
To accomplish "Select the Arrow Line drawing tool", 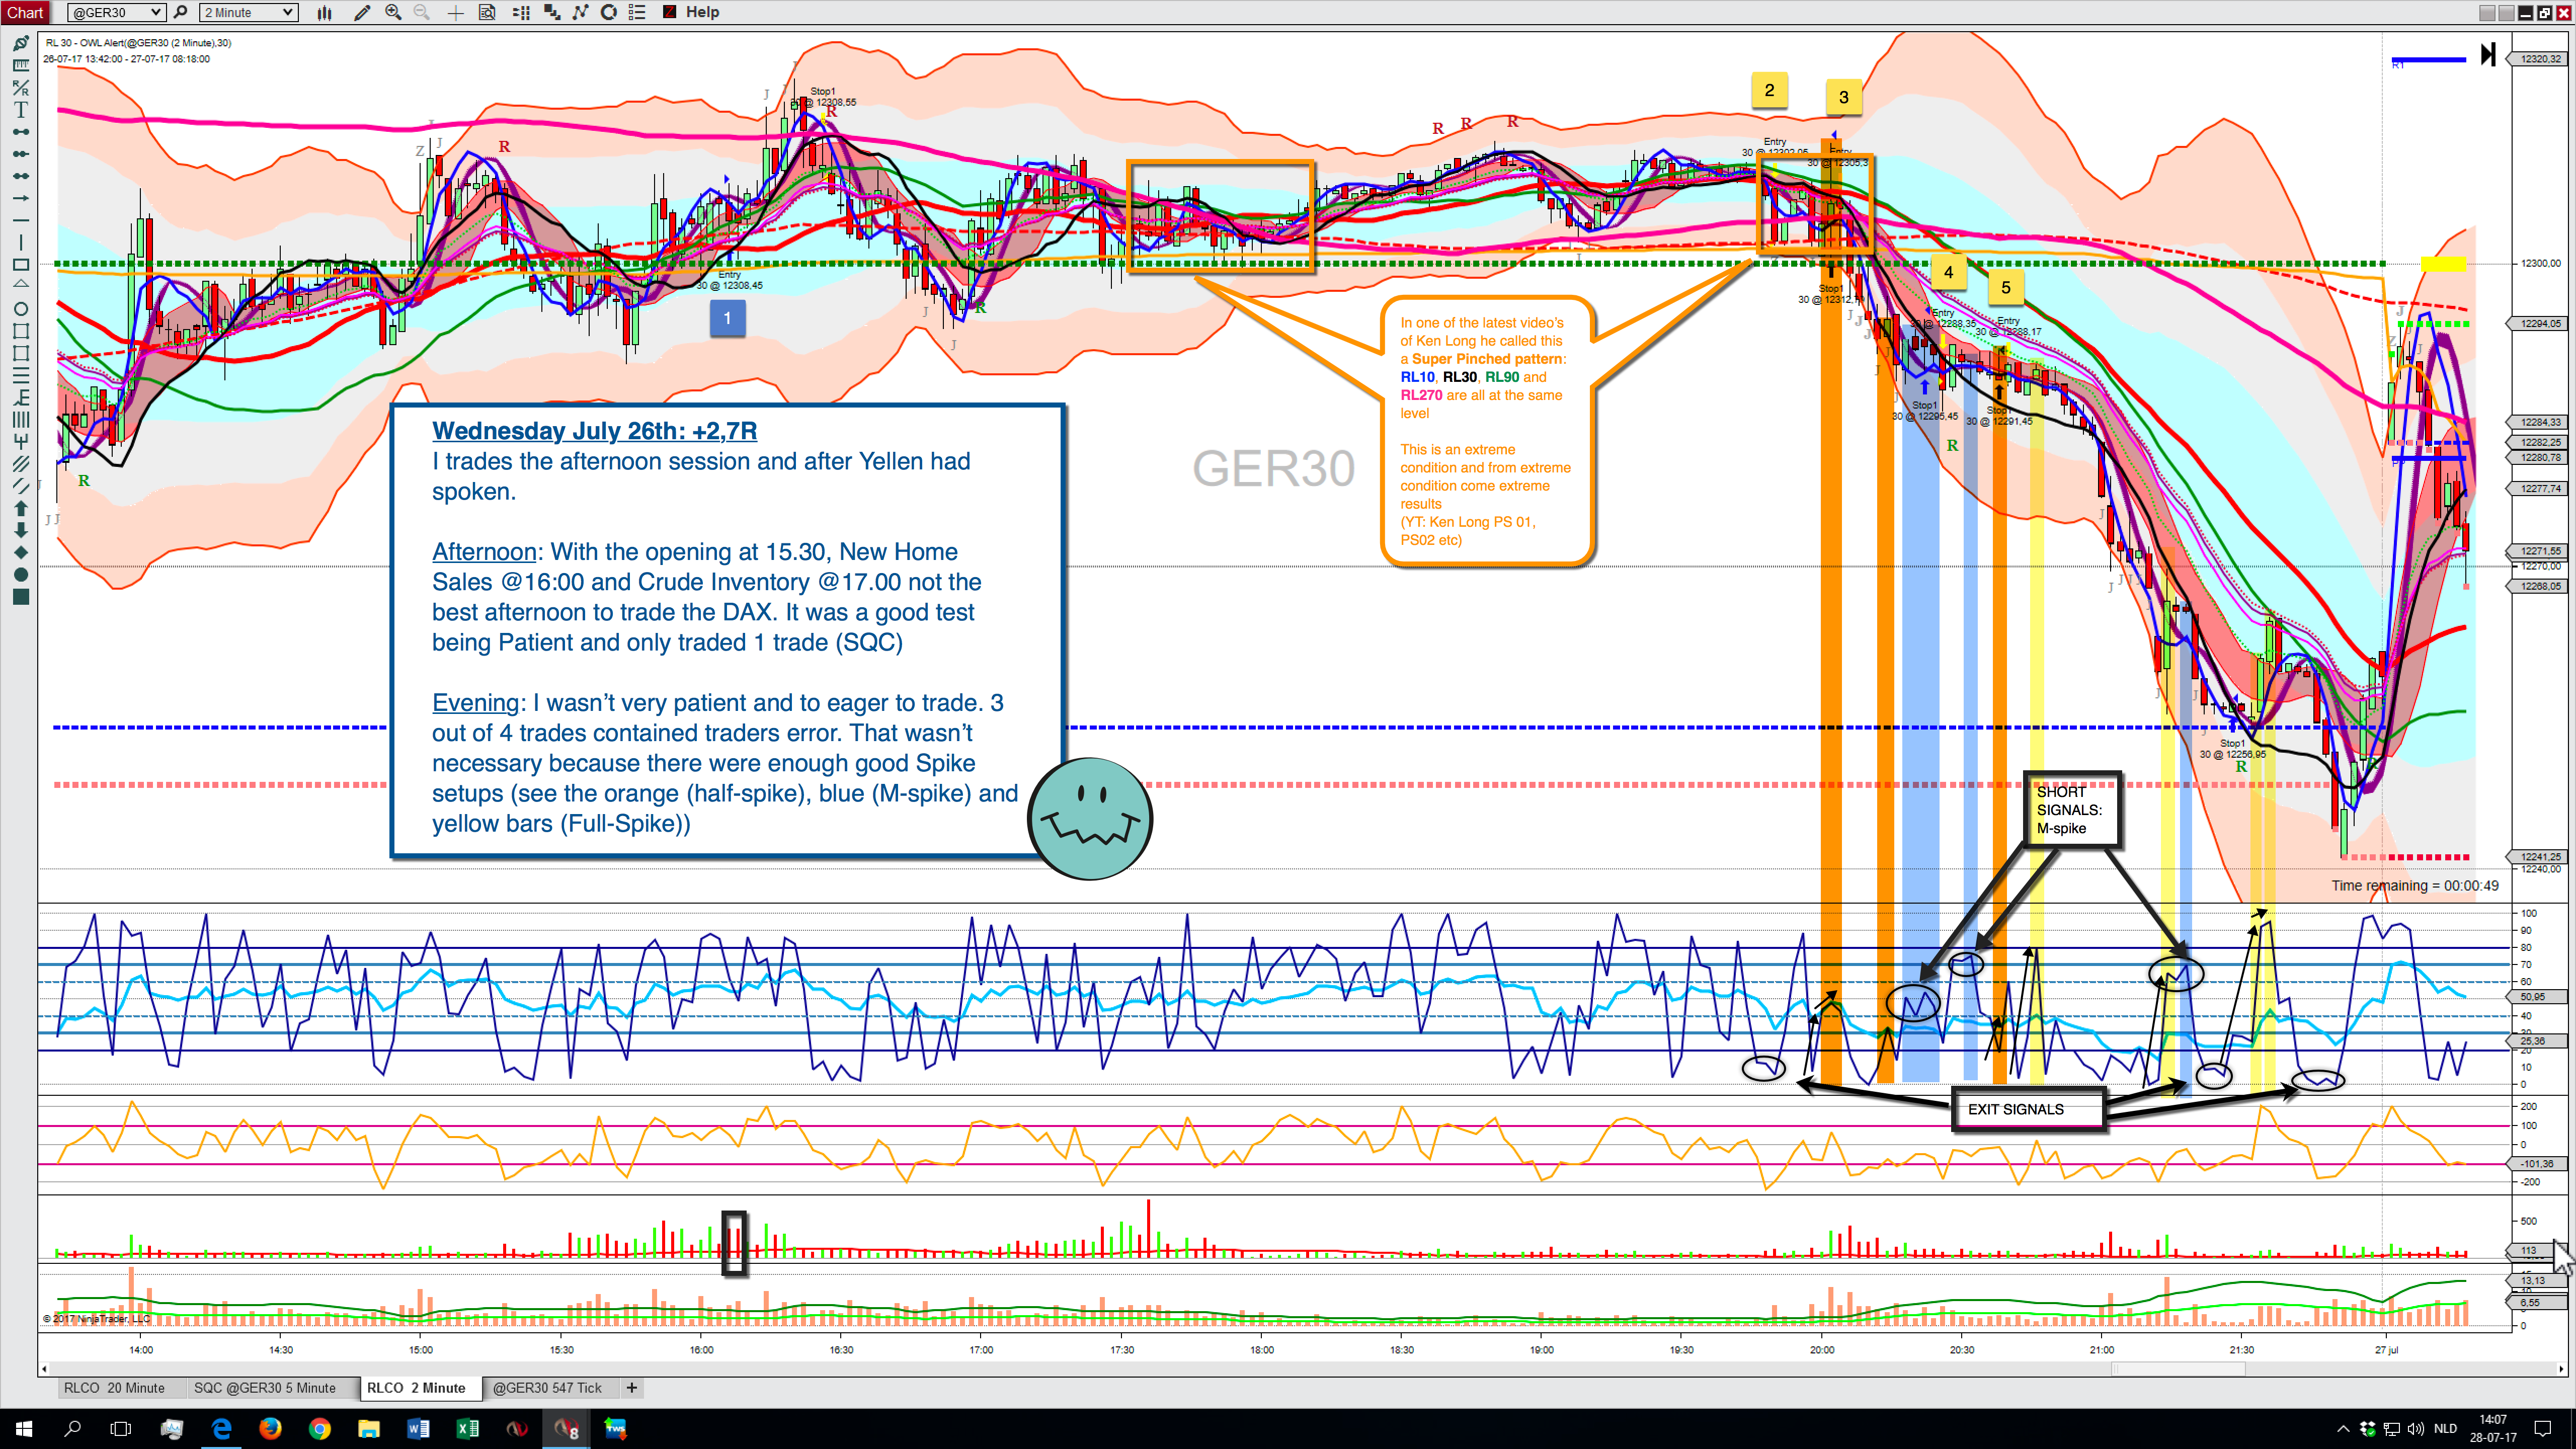I will (21, 198).
